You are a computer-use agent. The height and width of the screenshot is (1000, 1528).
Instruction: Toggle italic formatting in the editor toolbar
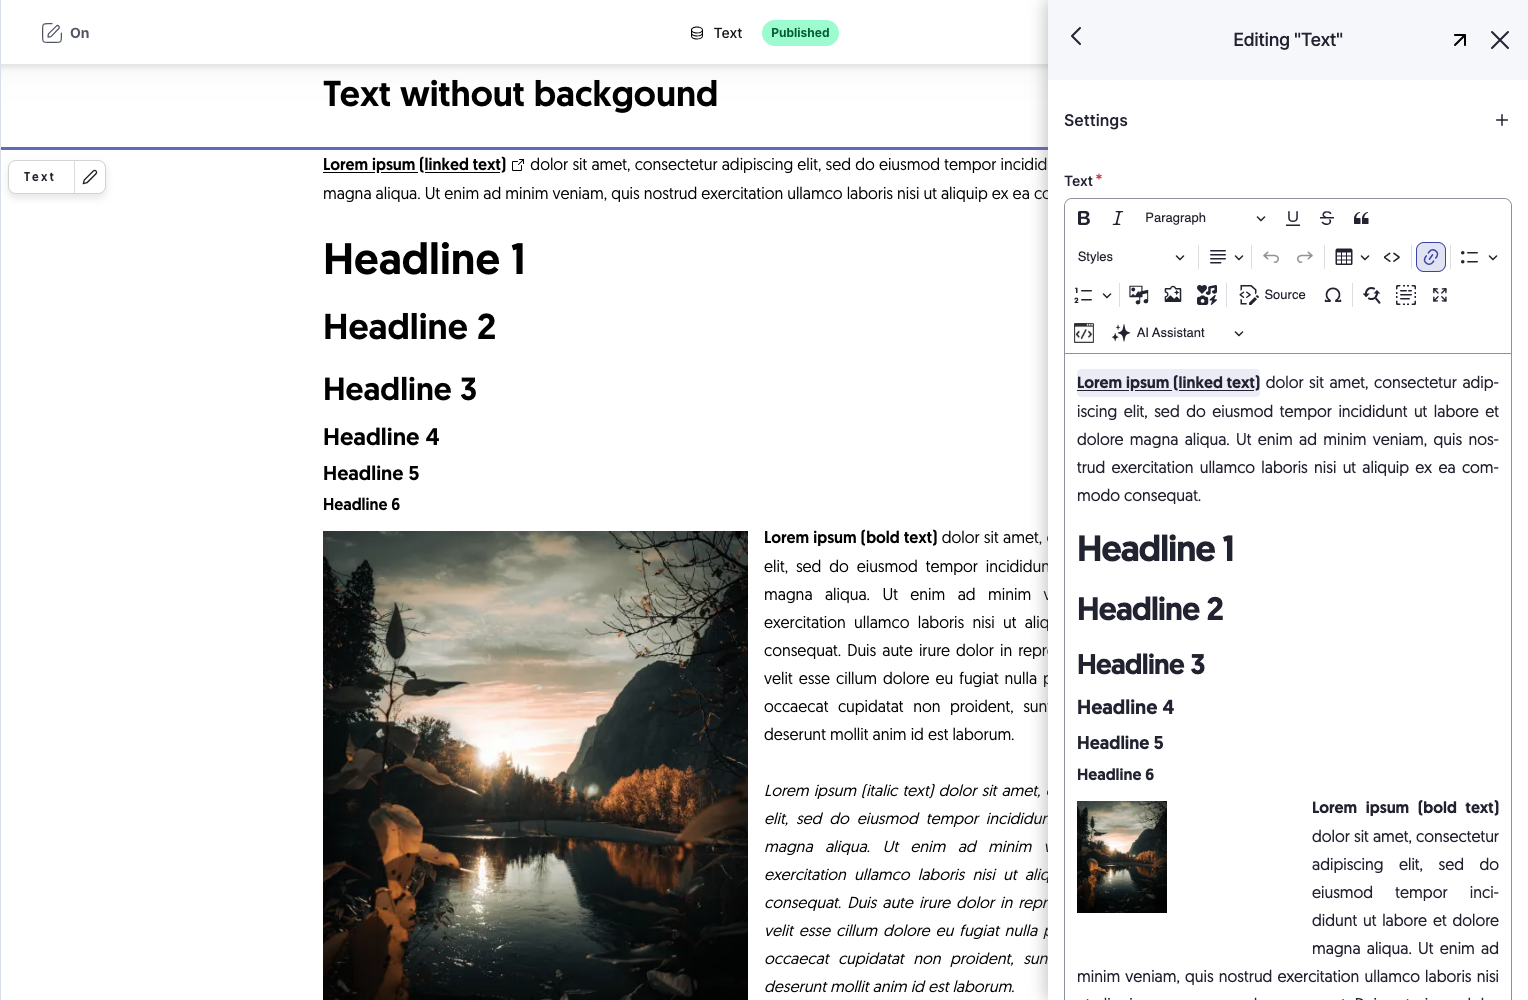(x=1118, y=218)
